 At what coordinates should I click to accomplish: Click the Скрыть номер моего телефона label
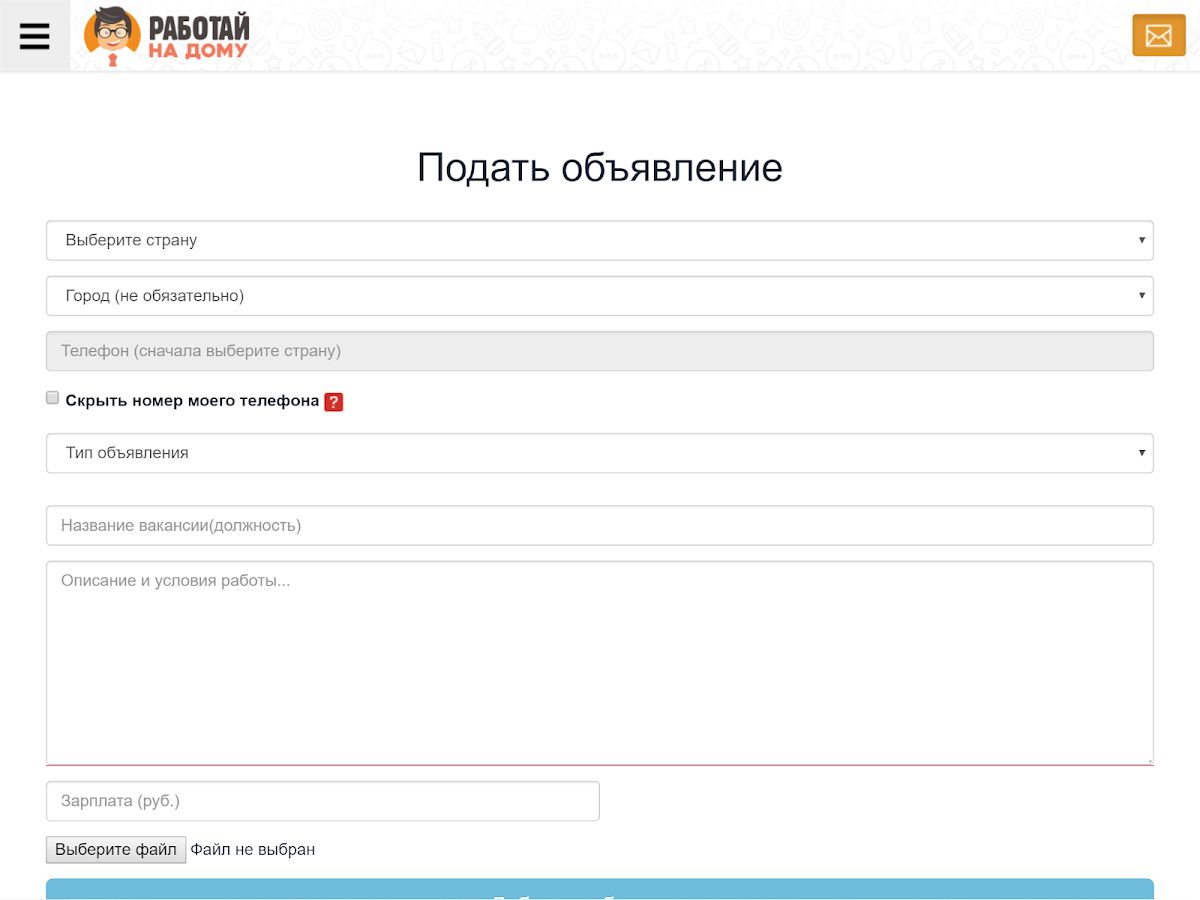(192, 401)
